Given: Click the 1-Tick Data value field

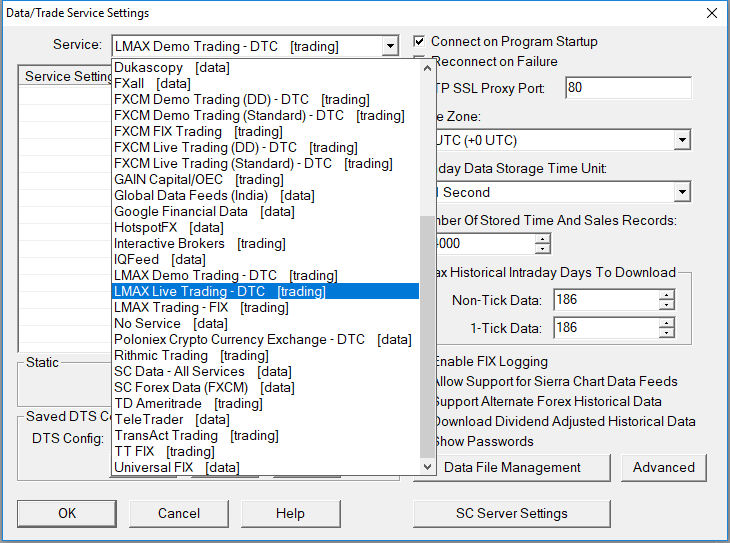Looking at the screenshot, I should tap(606, 327).
